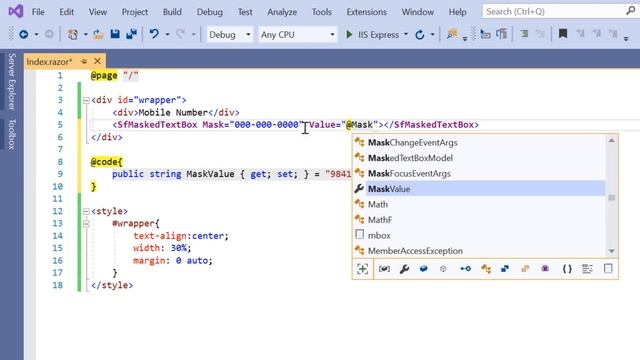Filter IntelliSense by interfaces connector icon
This screenshot has height=360, width=640.
(465, 269)
